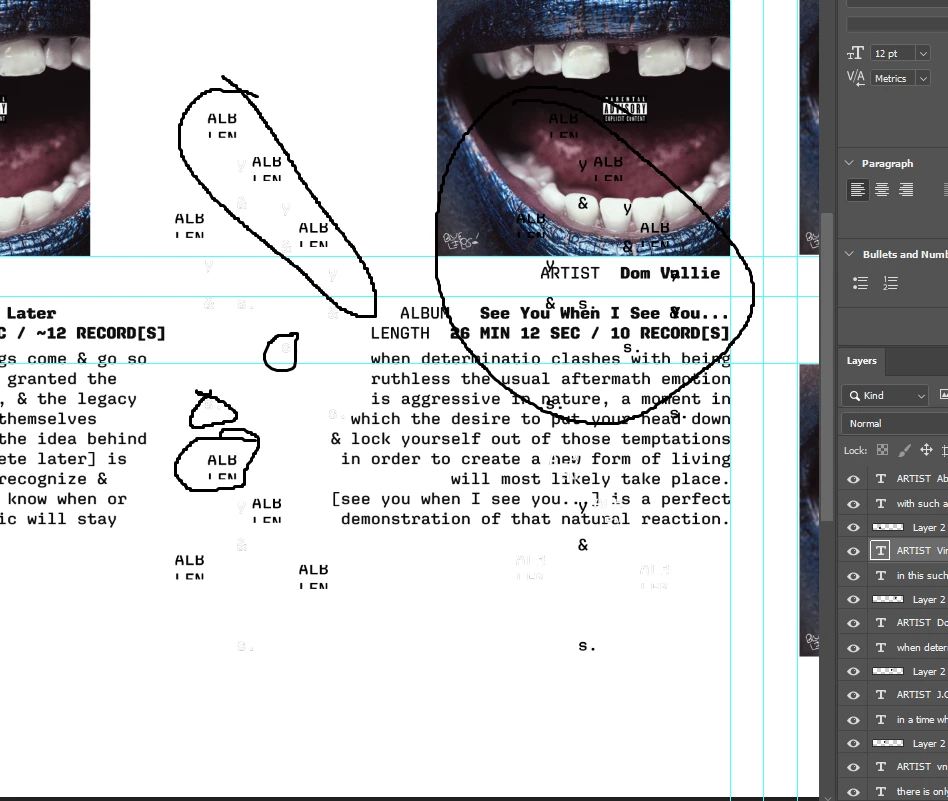Hide the ARTIST Vir layer
Image resolution: width=948 pixels, height=801 pixels.
click(853, 551)
